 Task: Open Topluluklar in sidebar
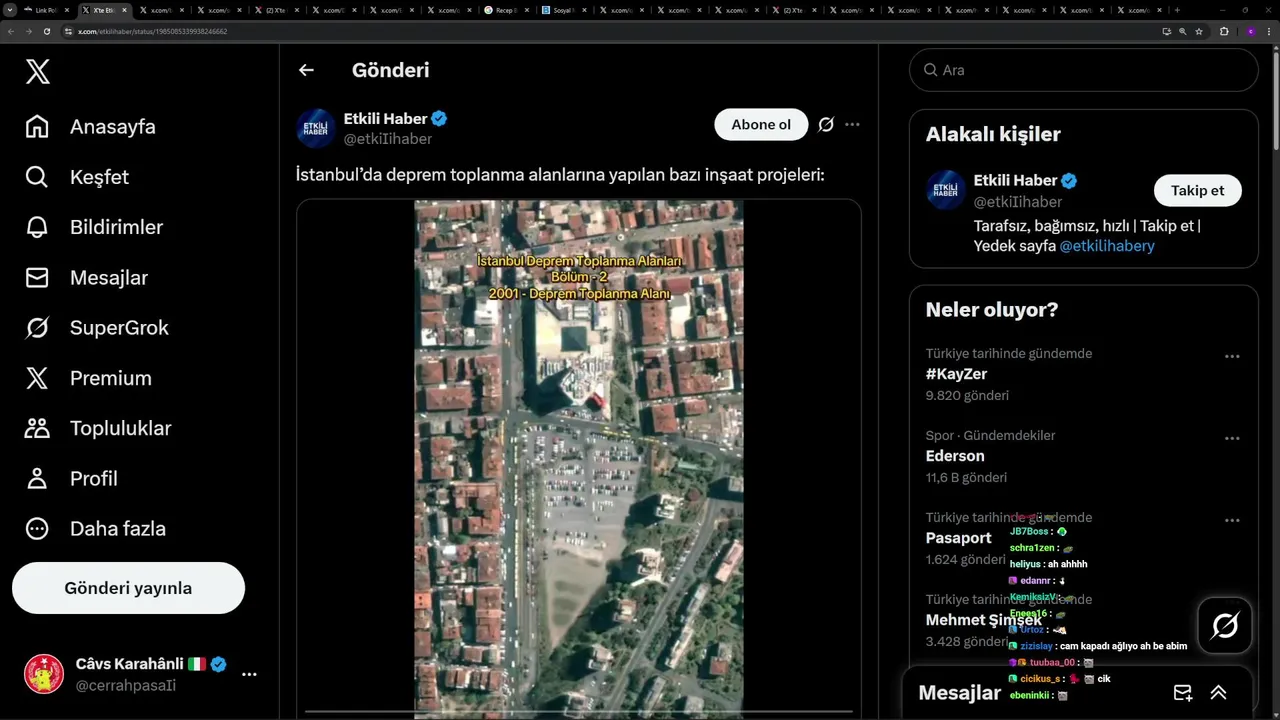pos(121,428)
